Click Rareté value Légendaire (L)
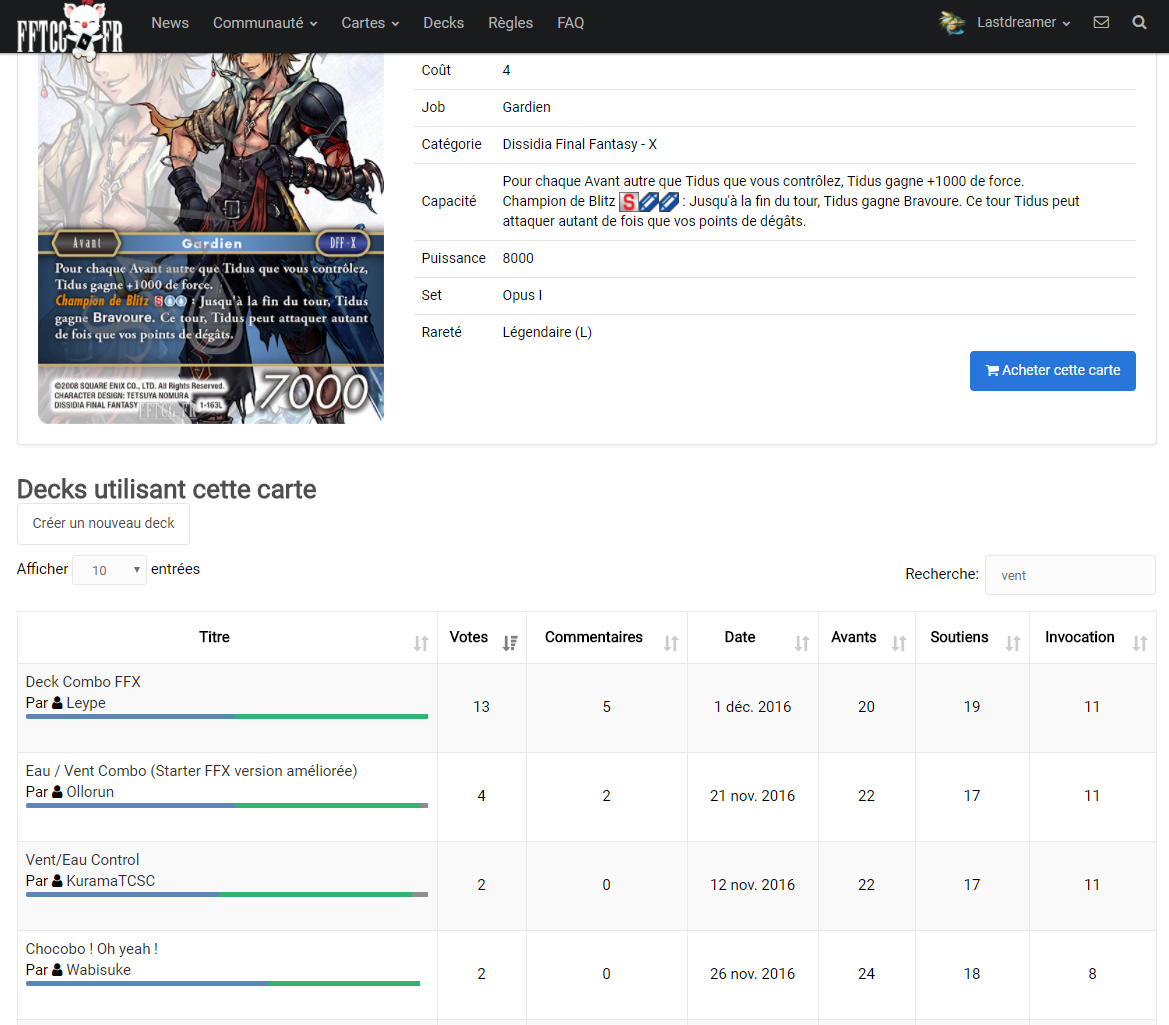Screen dimensions: 1169x1025 pyautogui.click(x=547, y=332)
